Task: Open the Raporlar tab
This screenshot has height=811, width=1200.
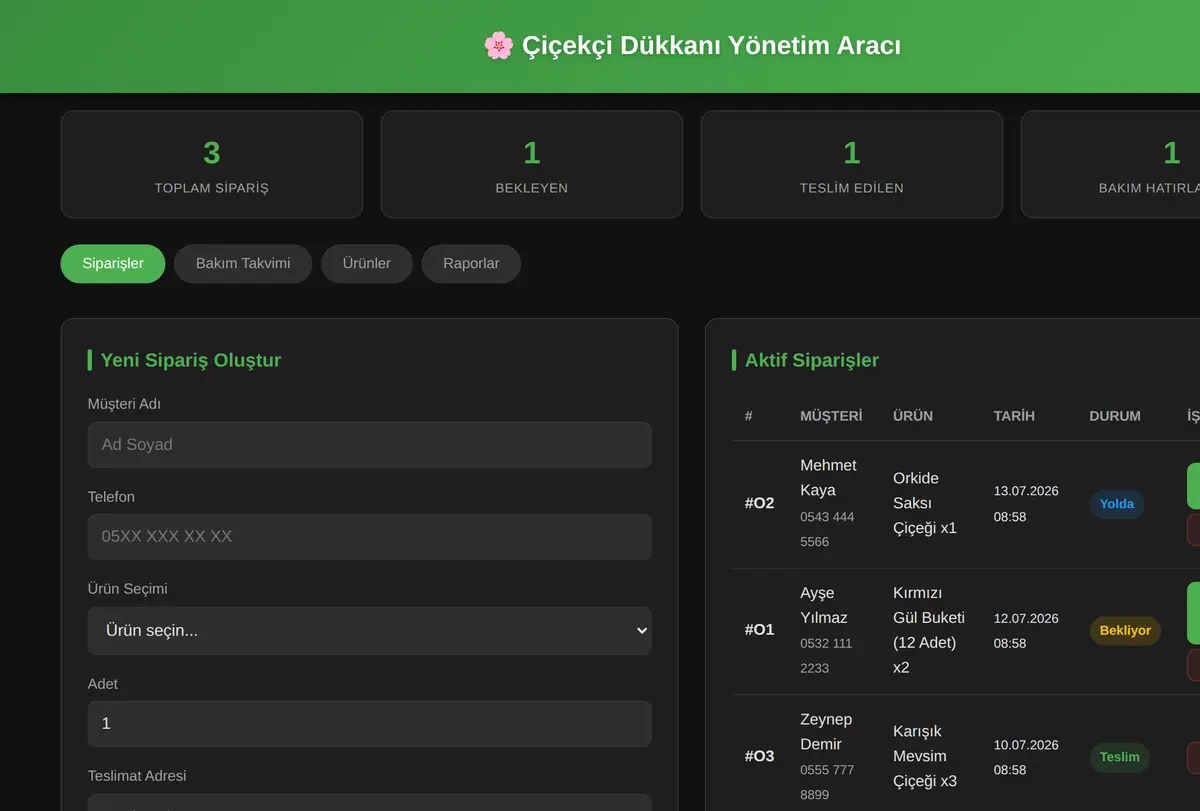Action: (x=471, y=264)
